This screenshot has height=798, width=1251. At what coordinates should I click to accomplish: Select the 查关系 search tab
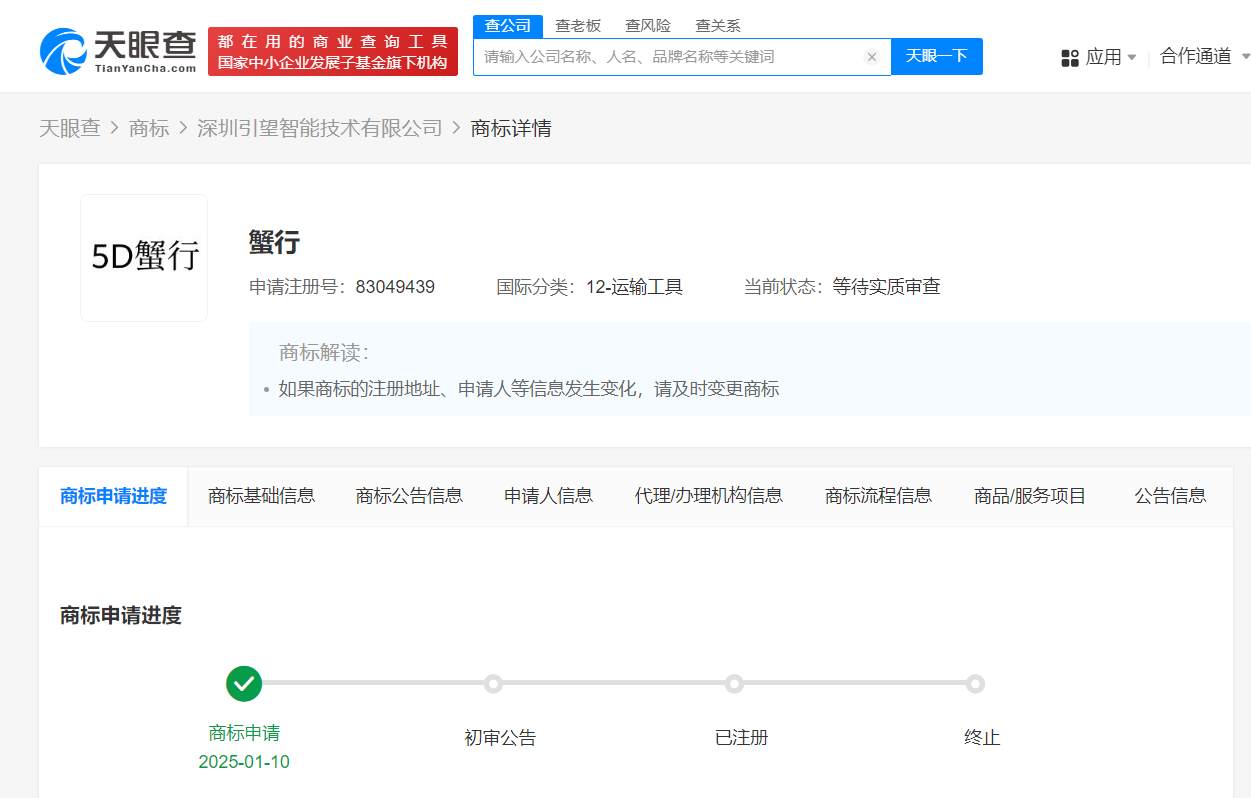(718, 26)
